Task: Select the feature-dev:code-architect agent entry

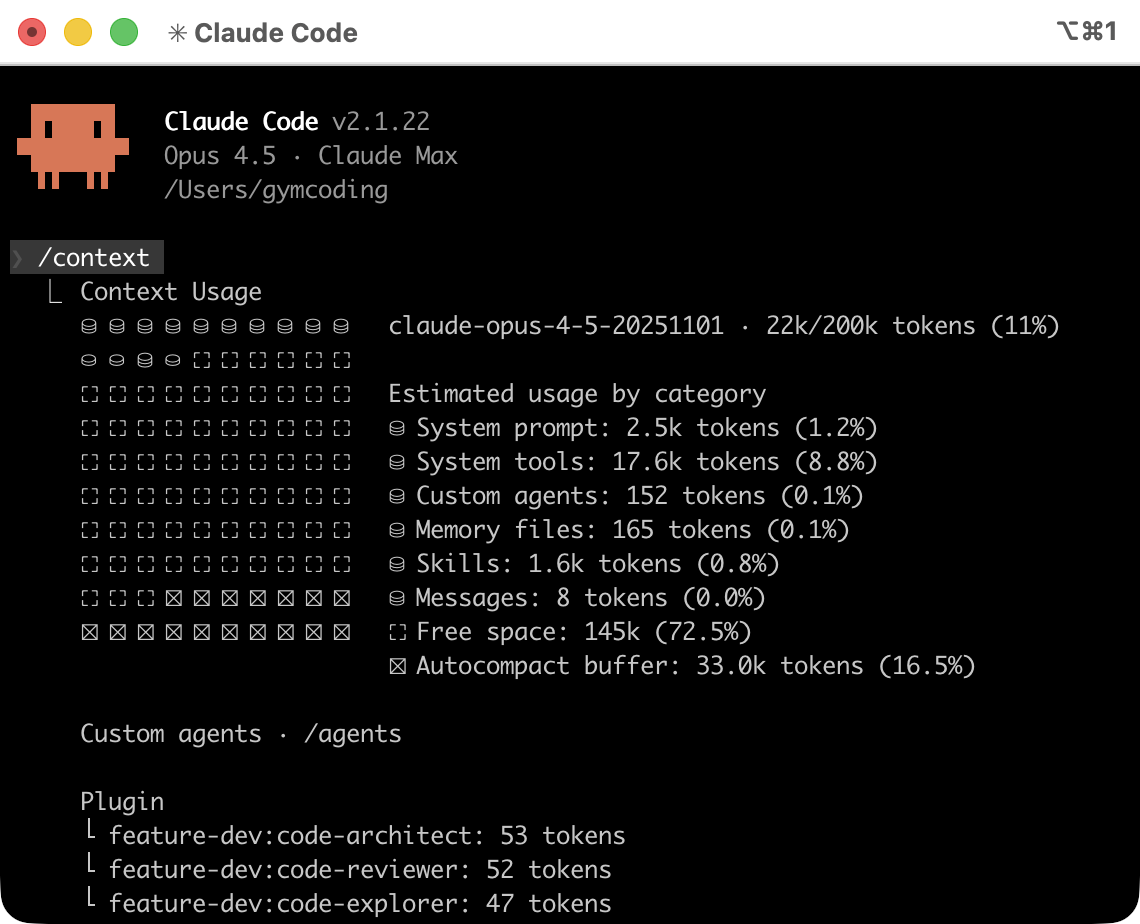Action: (x=366, y=836)
